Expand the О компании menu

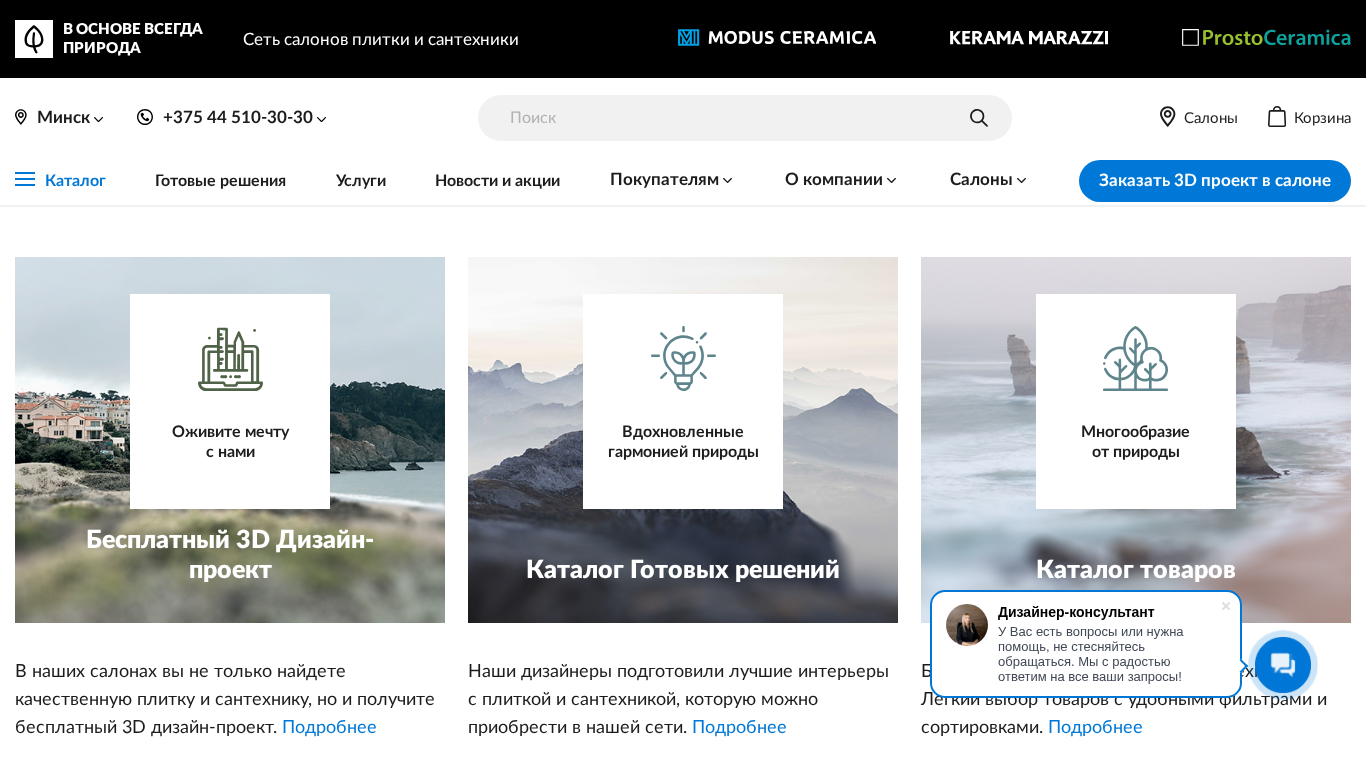click(840, 180)
